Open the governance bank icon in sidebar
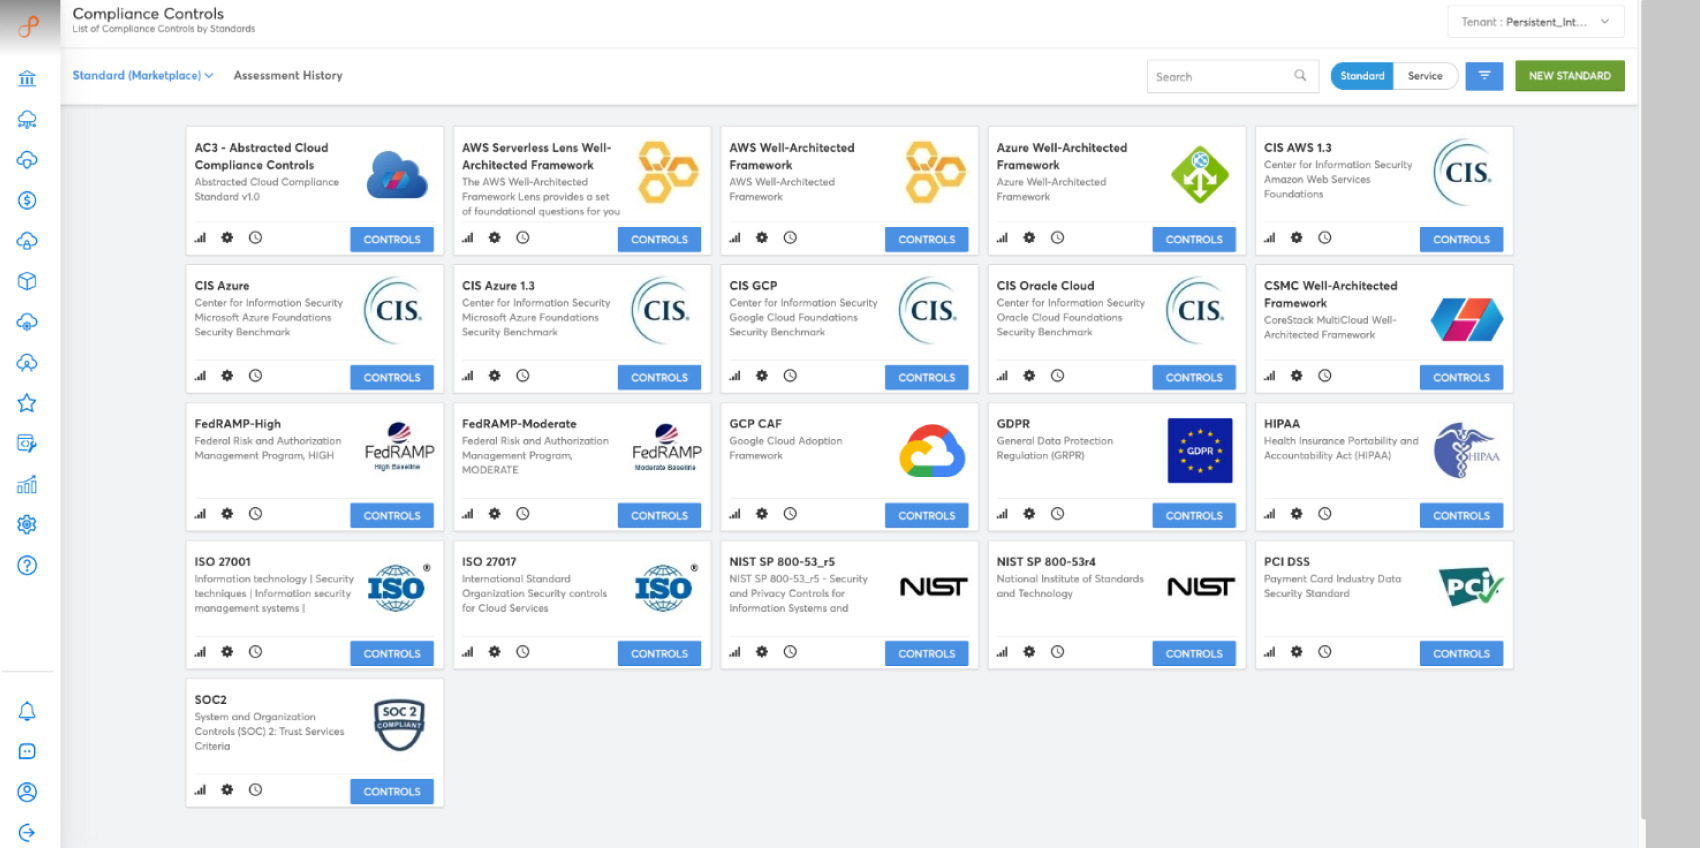 click(x=27, y=79)
